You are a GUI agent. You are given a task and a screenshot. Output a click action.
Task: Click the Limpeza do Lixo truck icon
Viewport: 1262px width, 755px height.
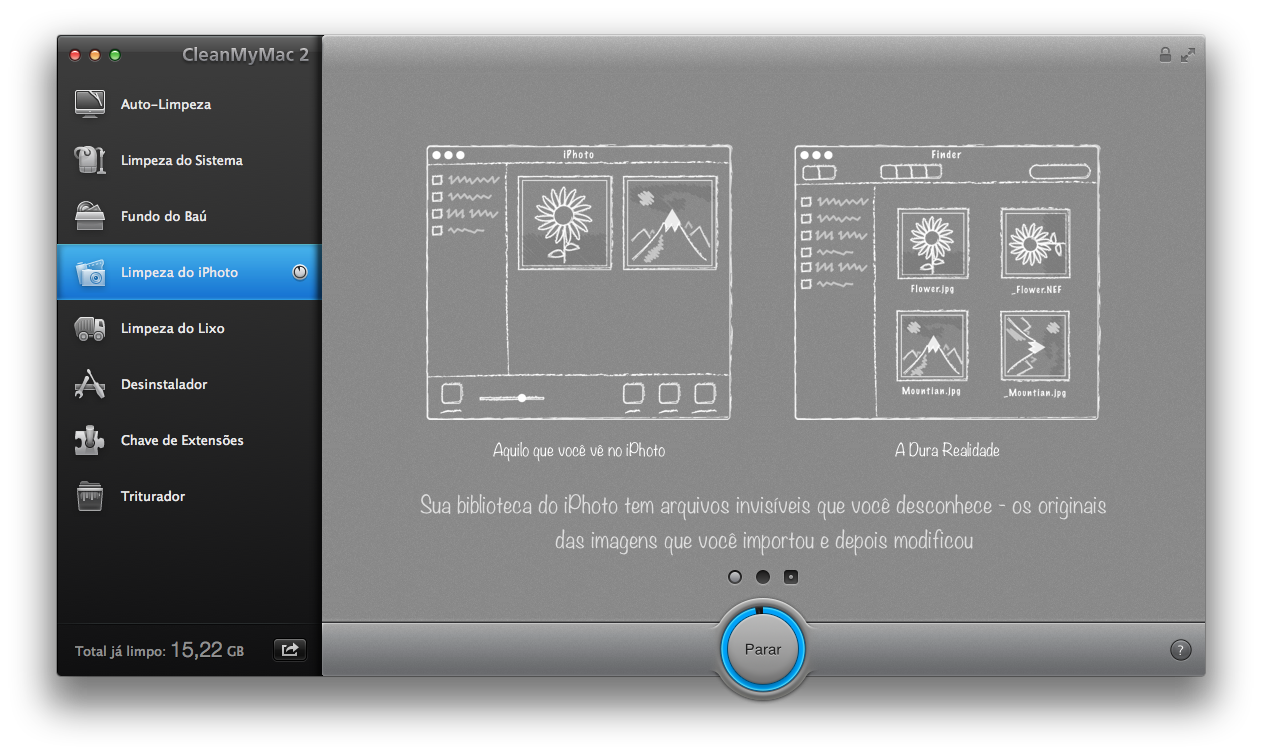click(90, 328)
